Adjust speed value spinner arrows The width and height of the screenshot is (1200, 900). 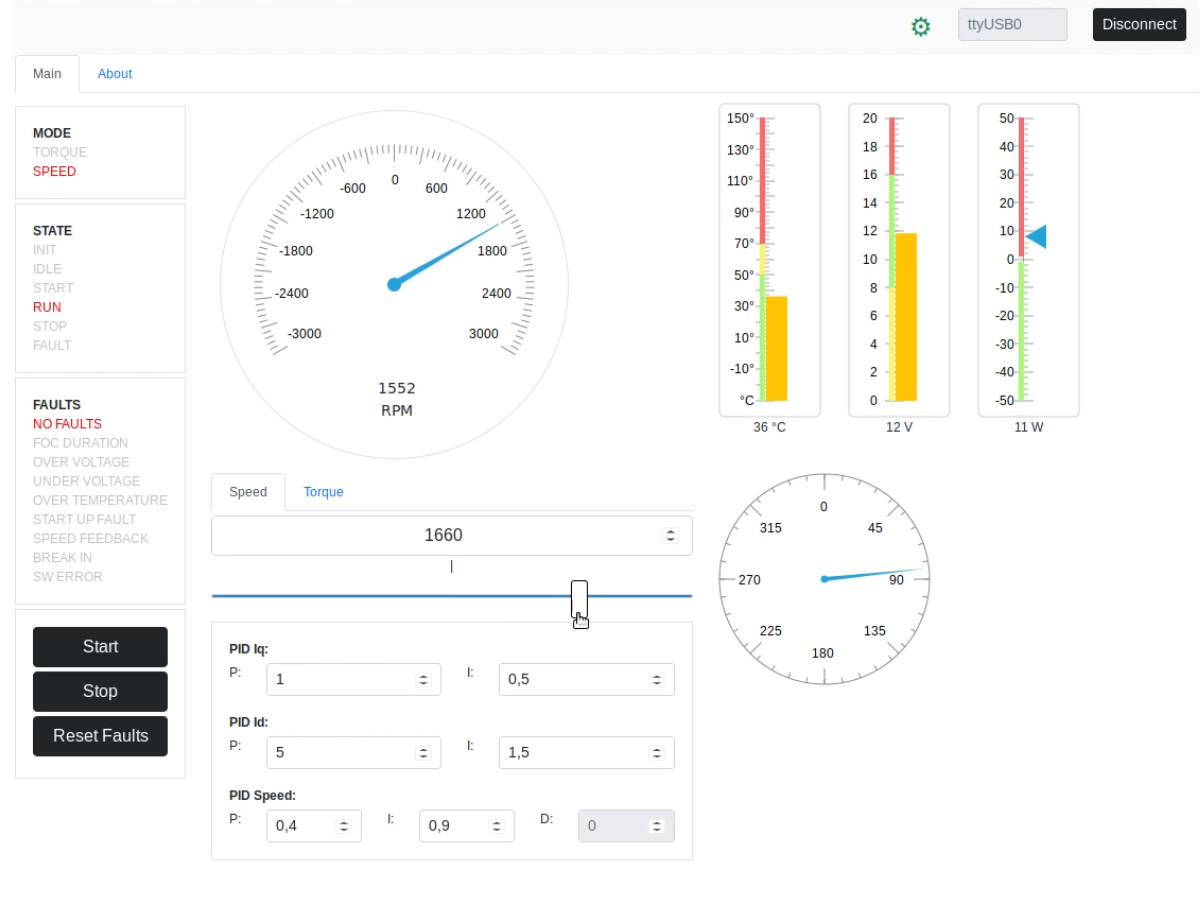click(671, 536)
